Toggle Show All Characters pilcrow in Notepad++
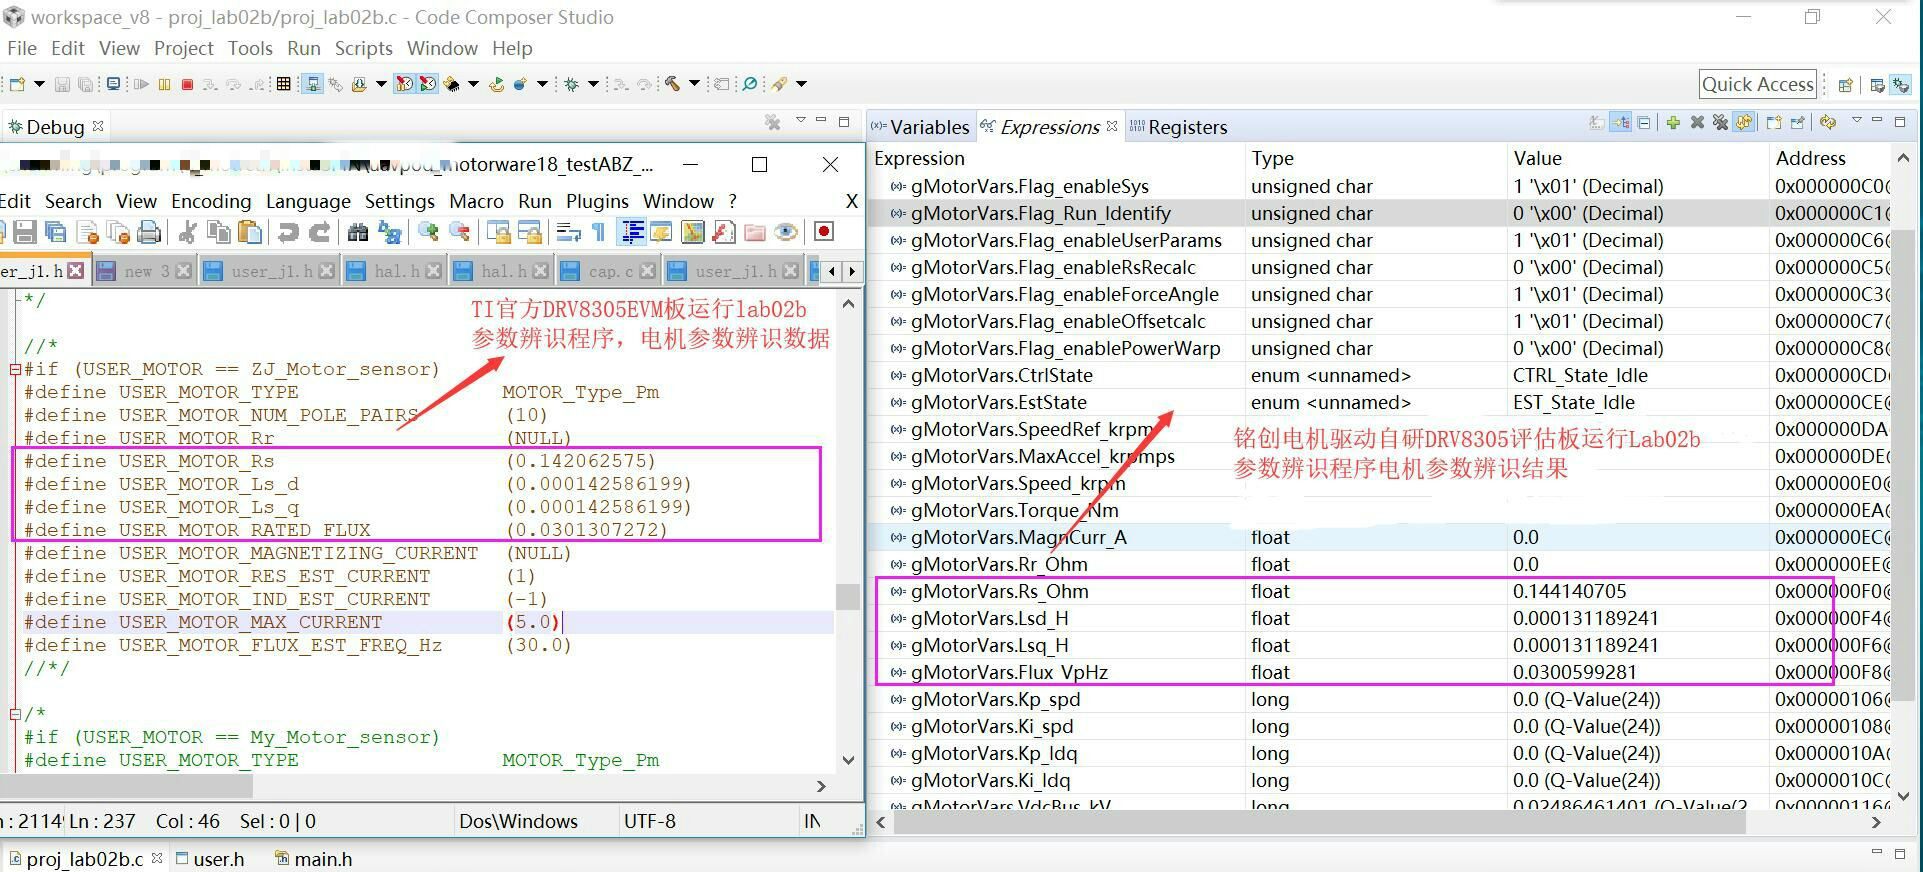Image resolution: width=1923 pixels, height=872 pixels. coord(599,232)
